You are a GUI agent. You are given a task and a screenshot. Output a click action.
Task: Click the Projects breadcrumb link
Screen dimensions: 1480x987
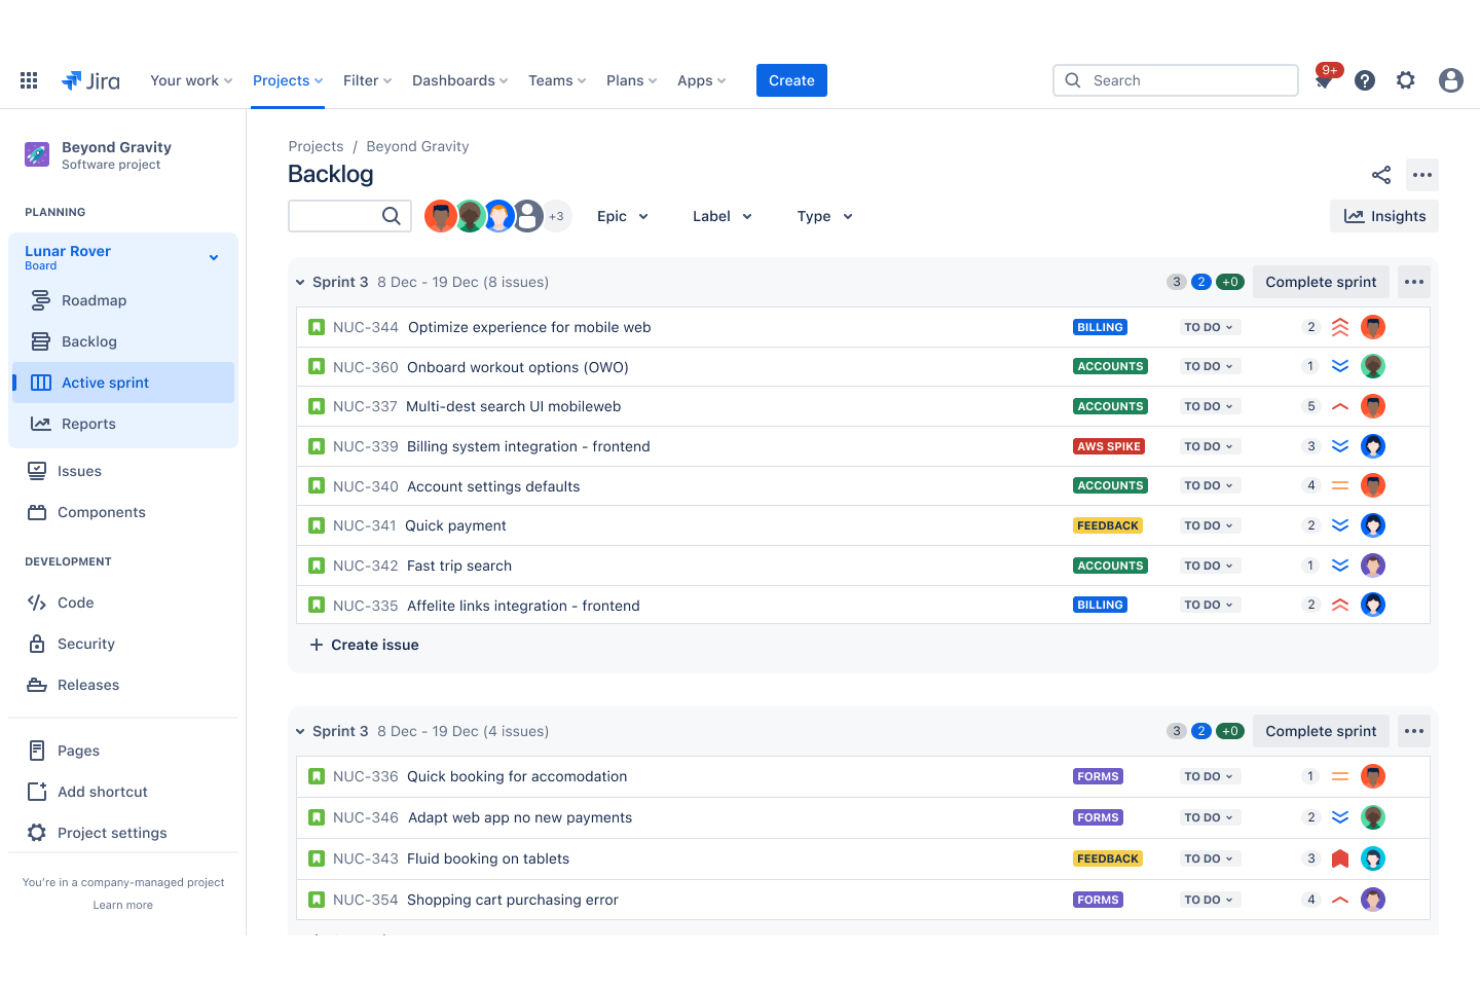click(x=316, y=146)
